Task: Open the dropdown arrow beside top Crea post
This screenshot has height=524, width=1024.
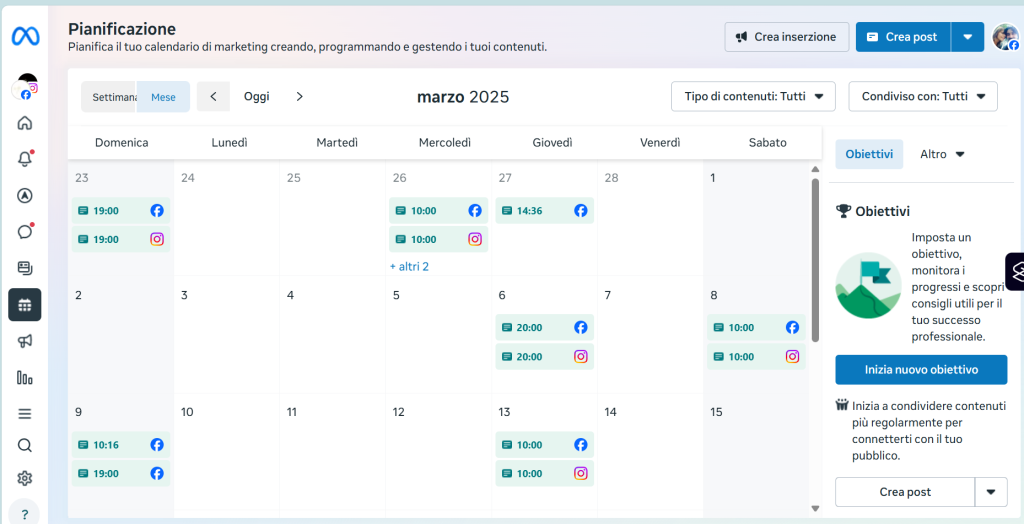Action: [968, 37]
